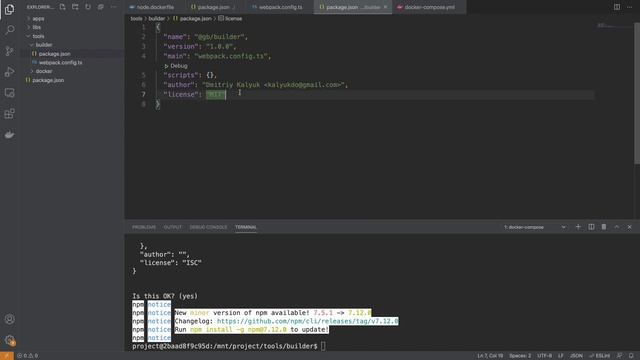640x360 pixels.
Task: Open the Debug Console panel tab
Action: pyautogui.click(x=208, y=227)
